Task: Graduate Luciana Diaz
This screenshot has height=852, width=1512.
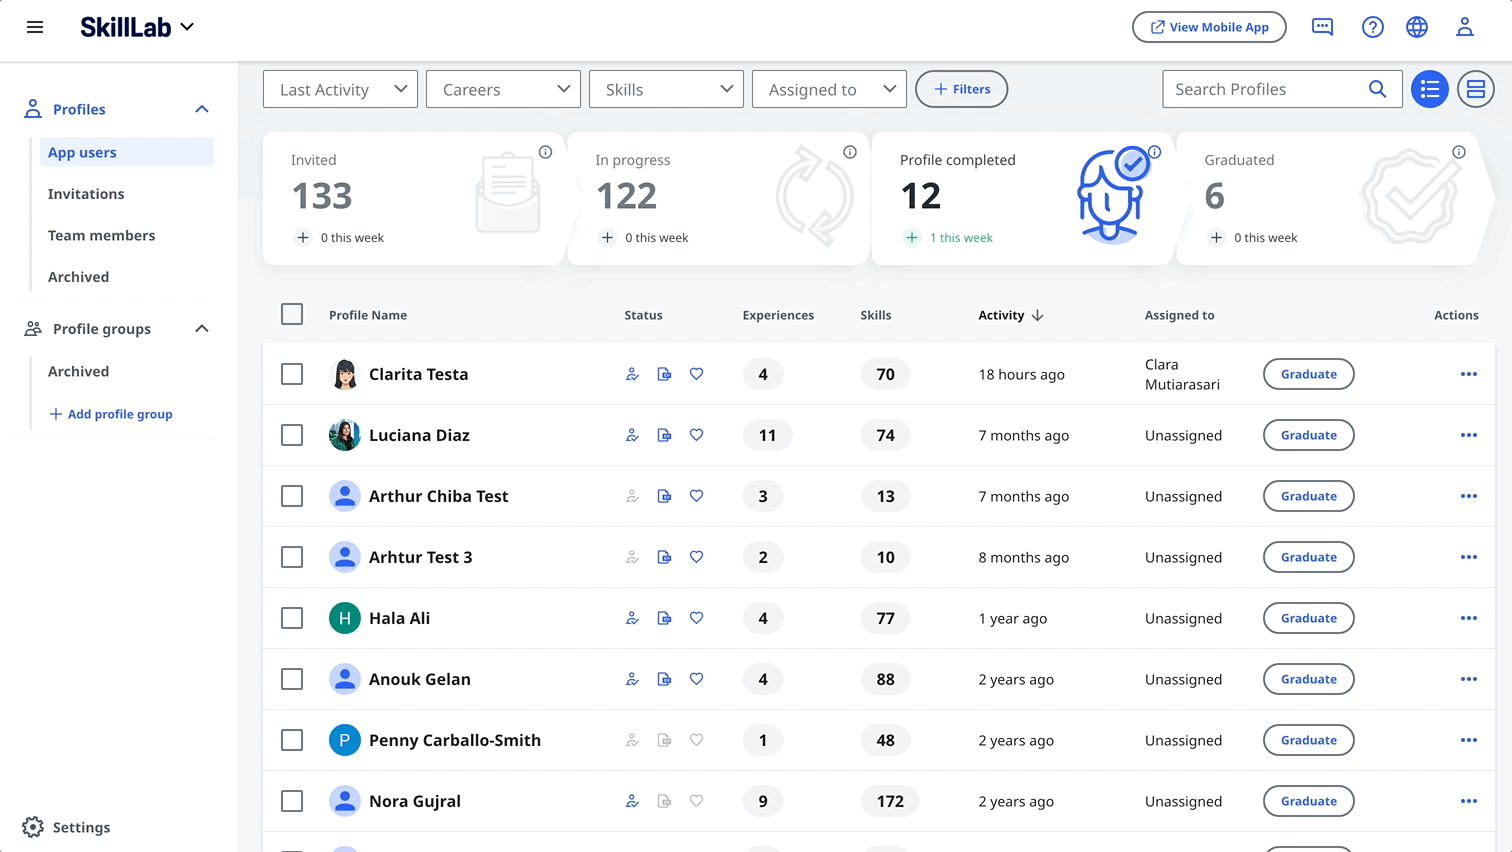Action: point(1308,435)
